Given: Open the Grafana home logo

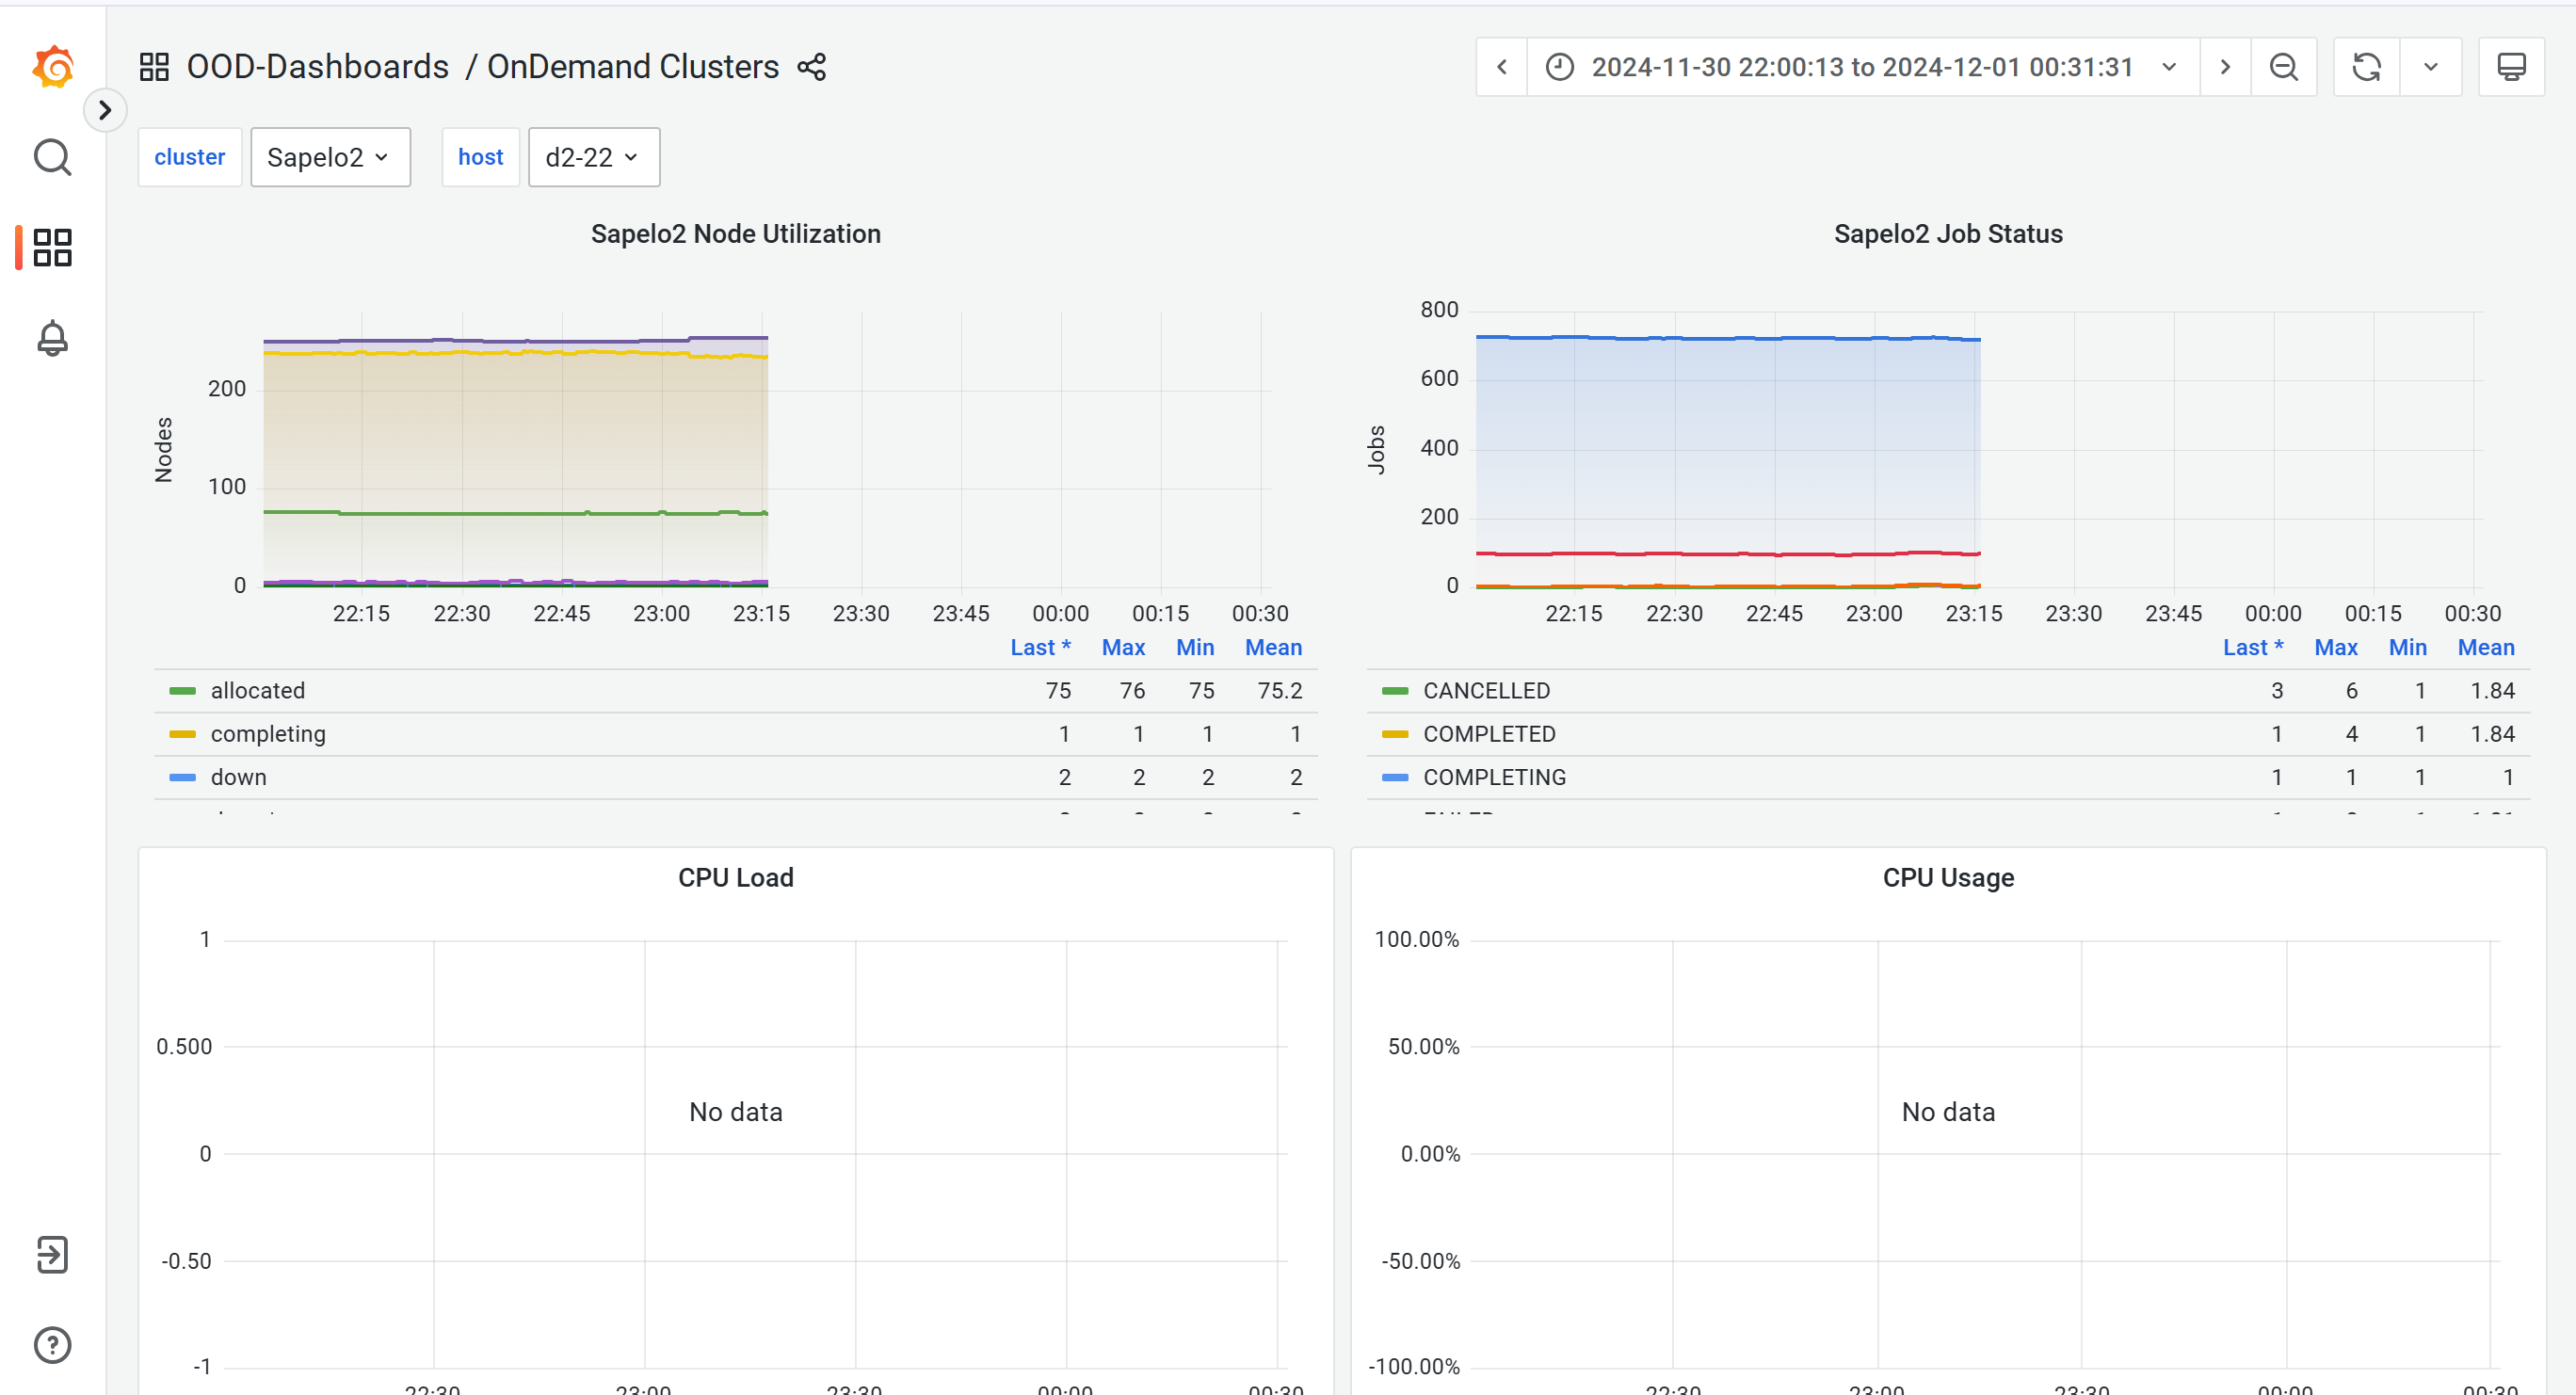Looking at the screenshot, I should point(53,67).
